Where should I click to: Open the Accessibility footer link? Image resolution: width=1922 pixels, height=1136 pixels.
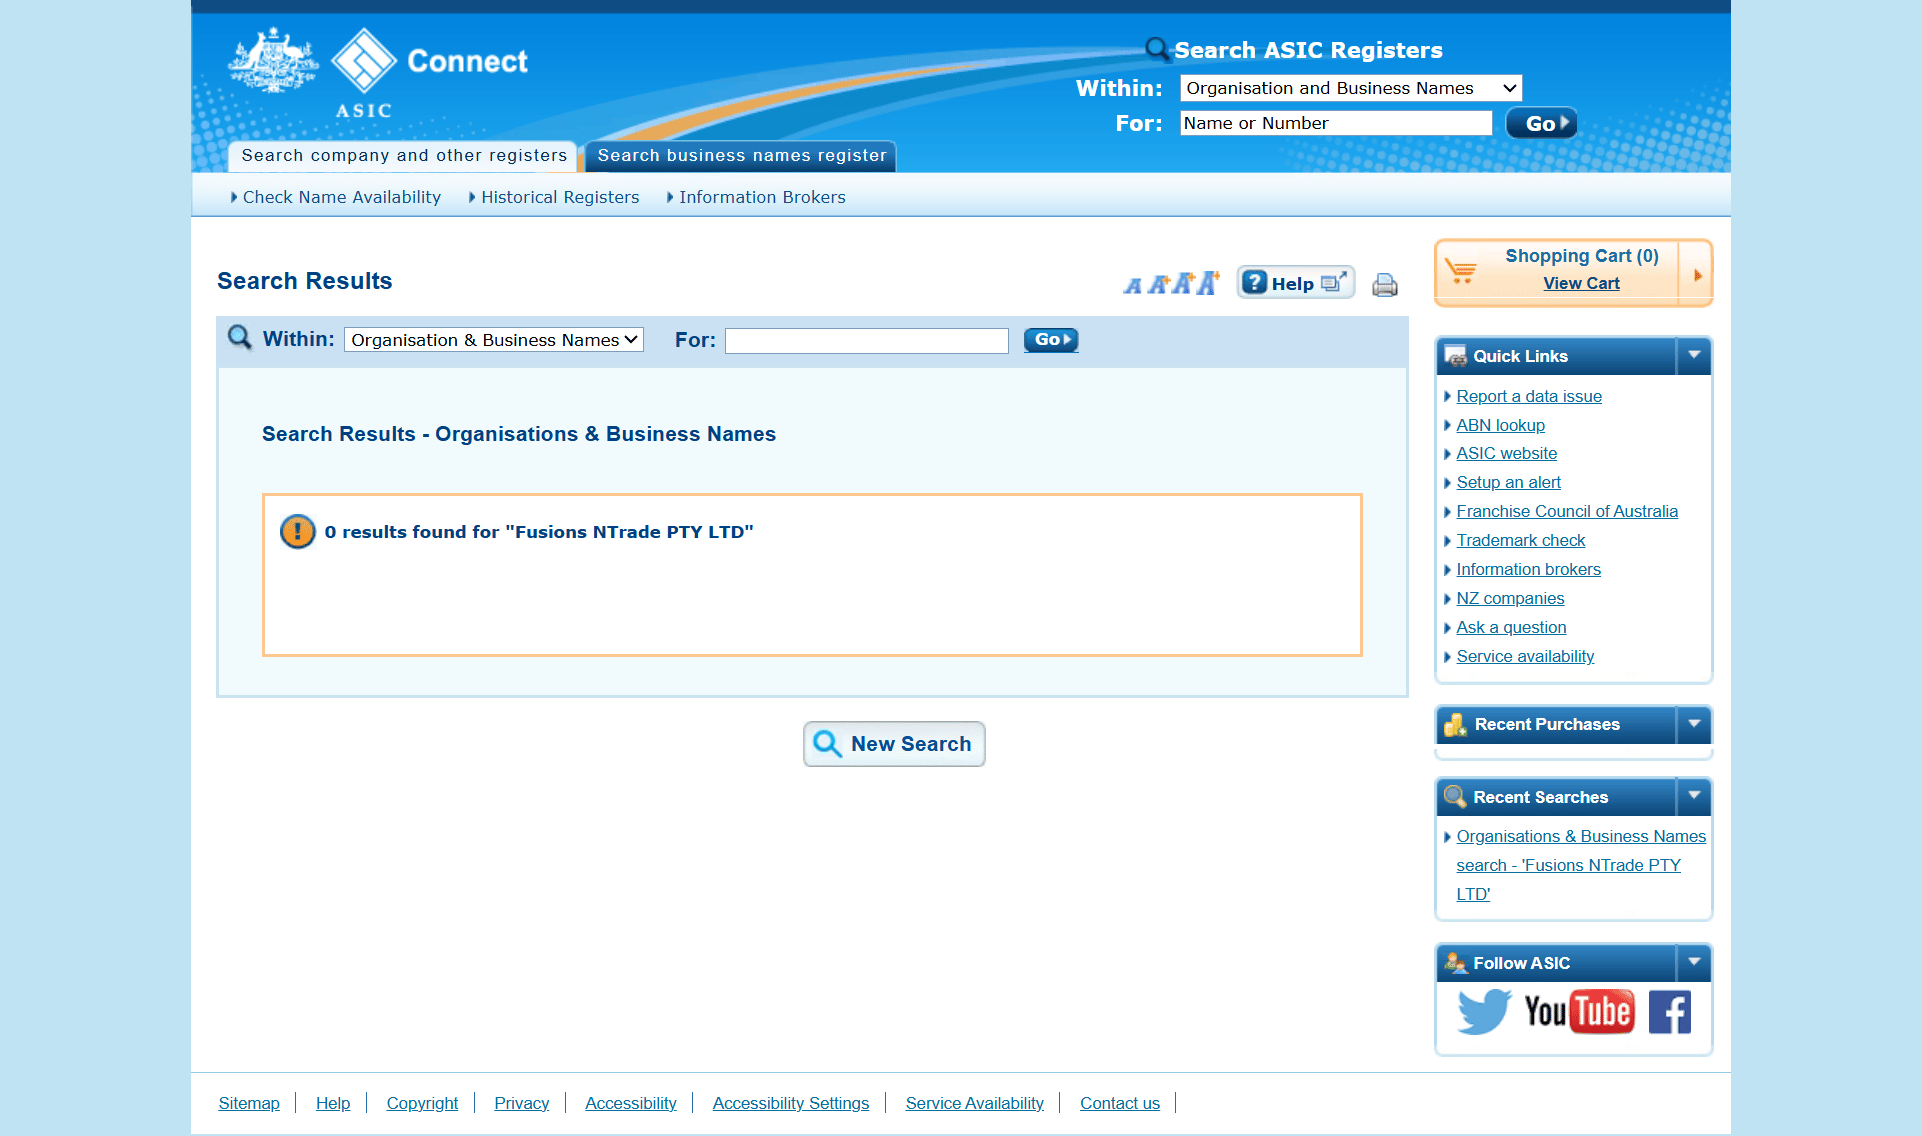pos(631,1103)
